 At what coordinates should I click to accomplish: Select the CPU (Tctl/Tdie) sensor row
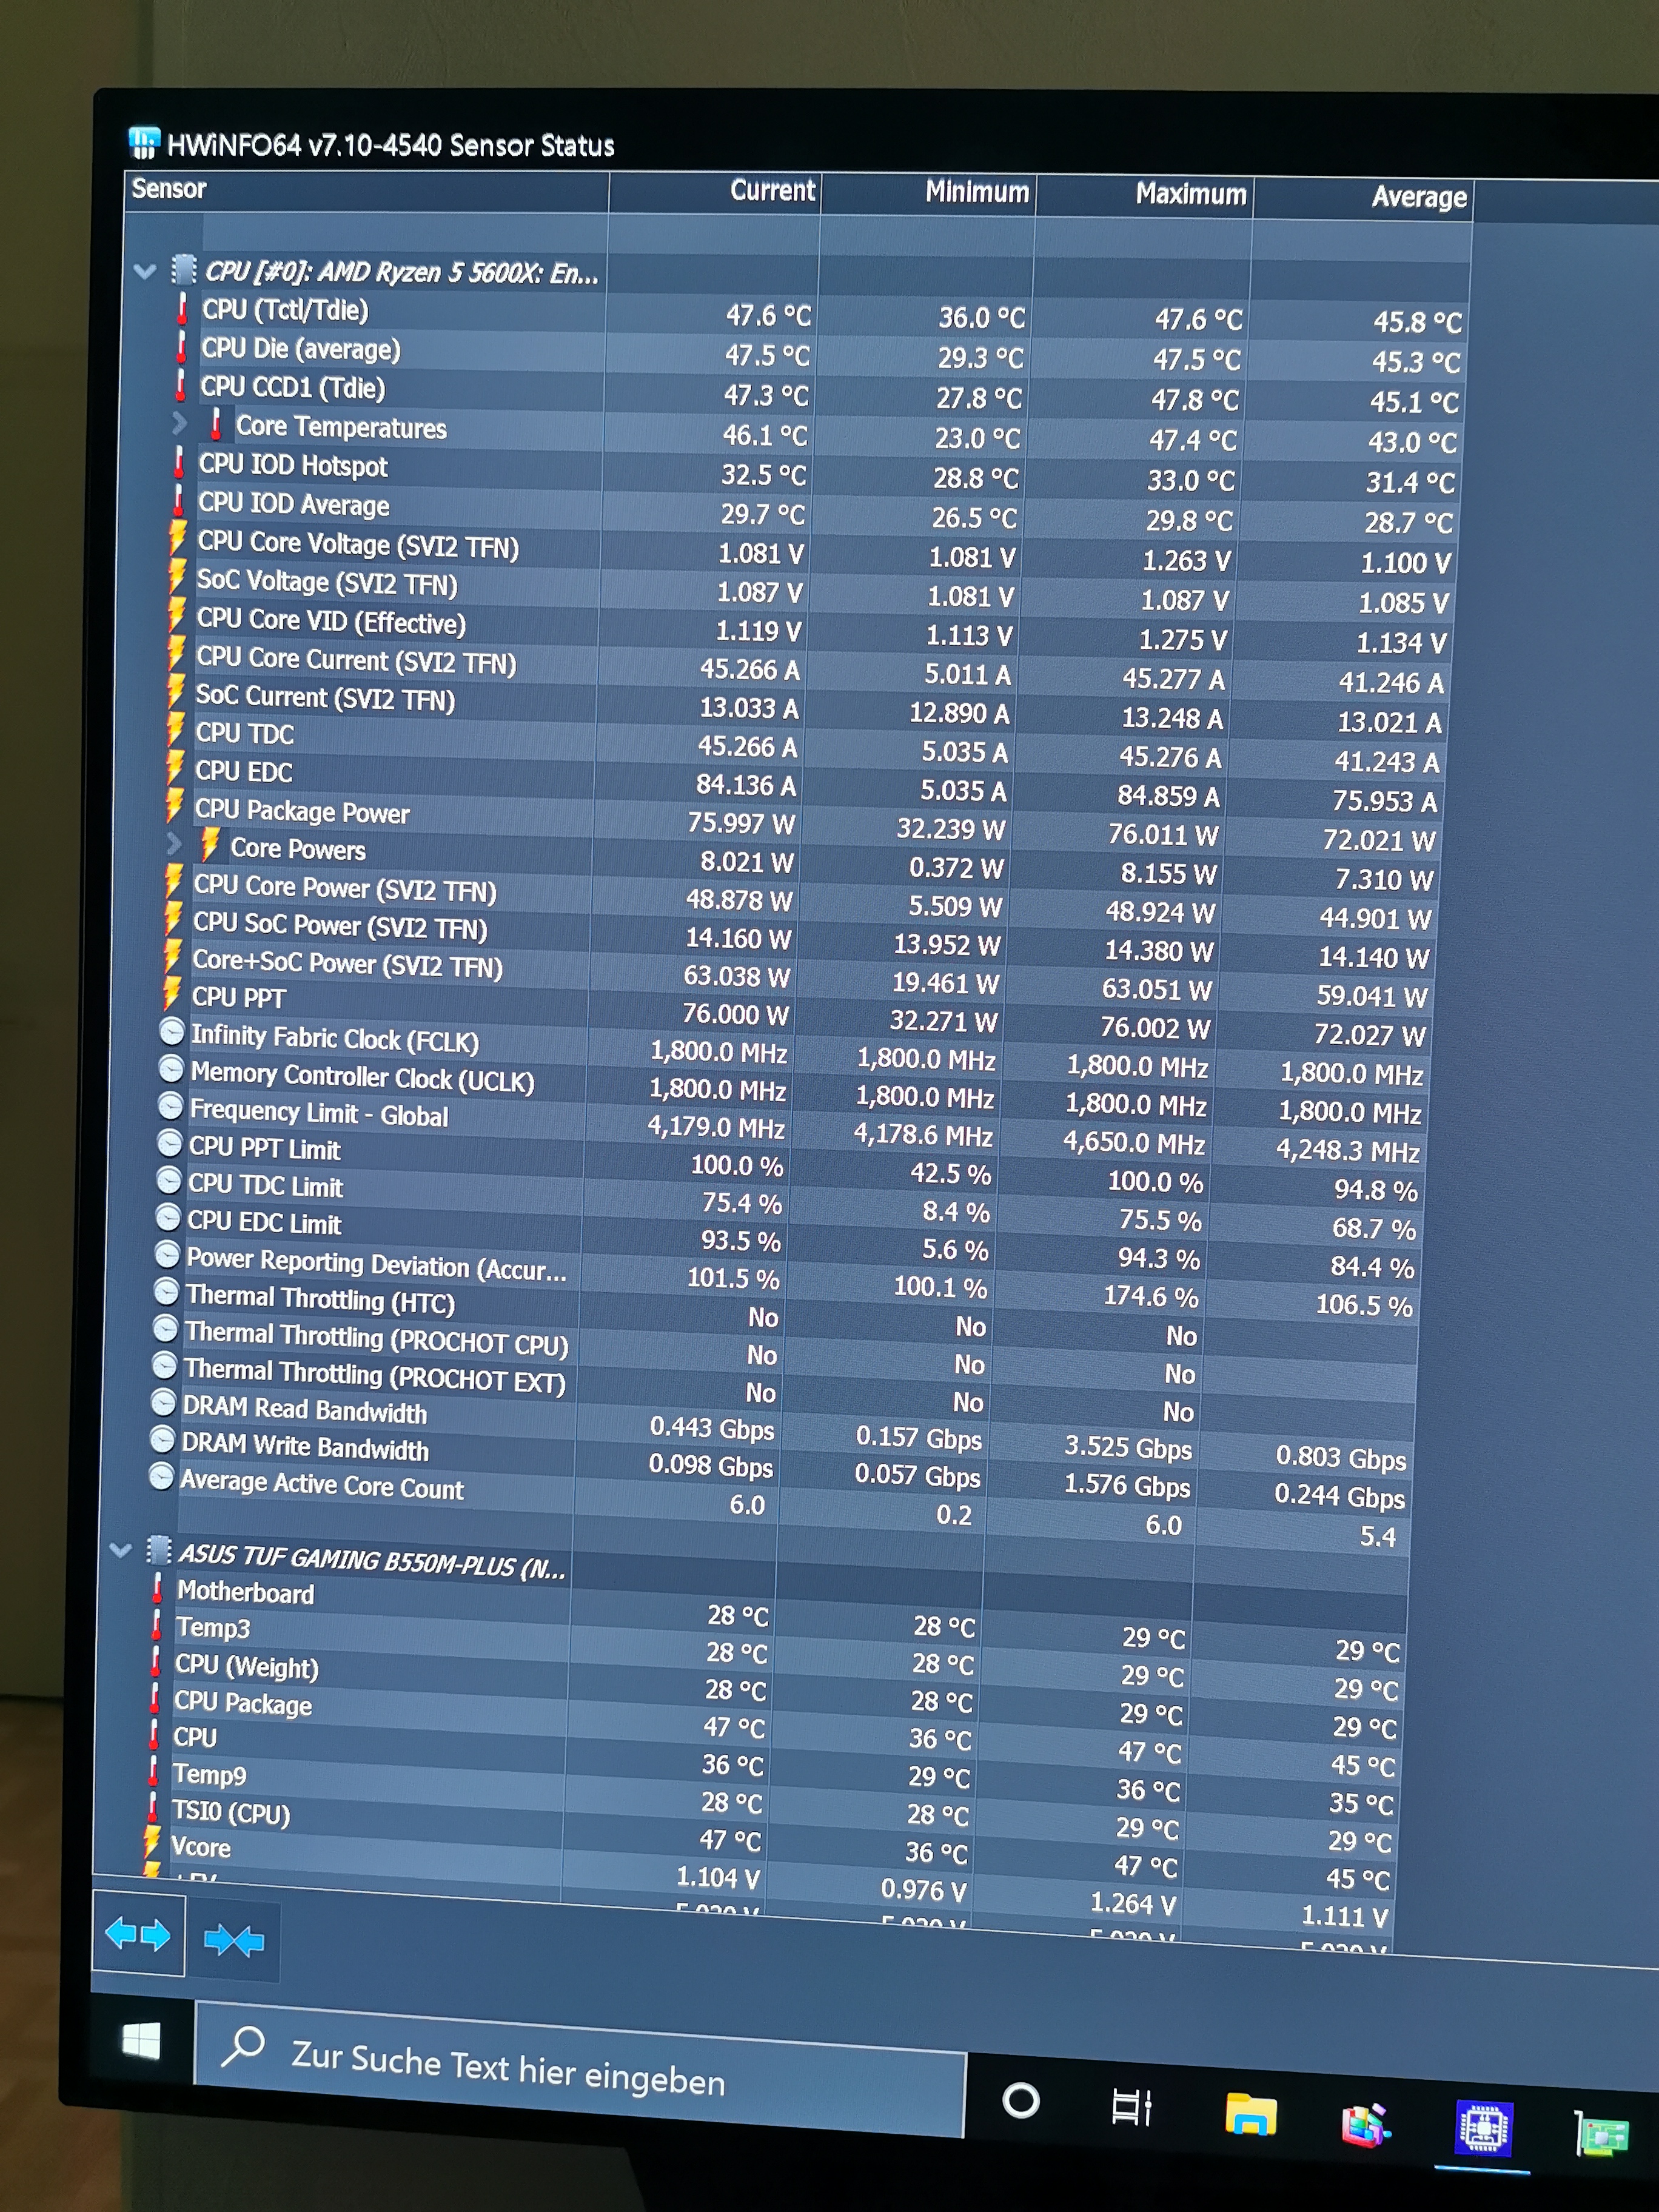click(285, 310)
